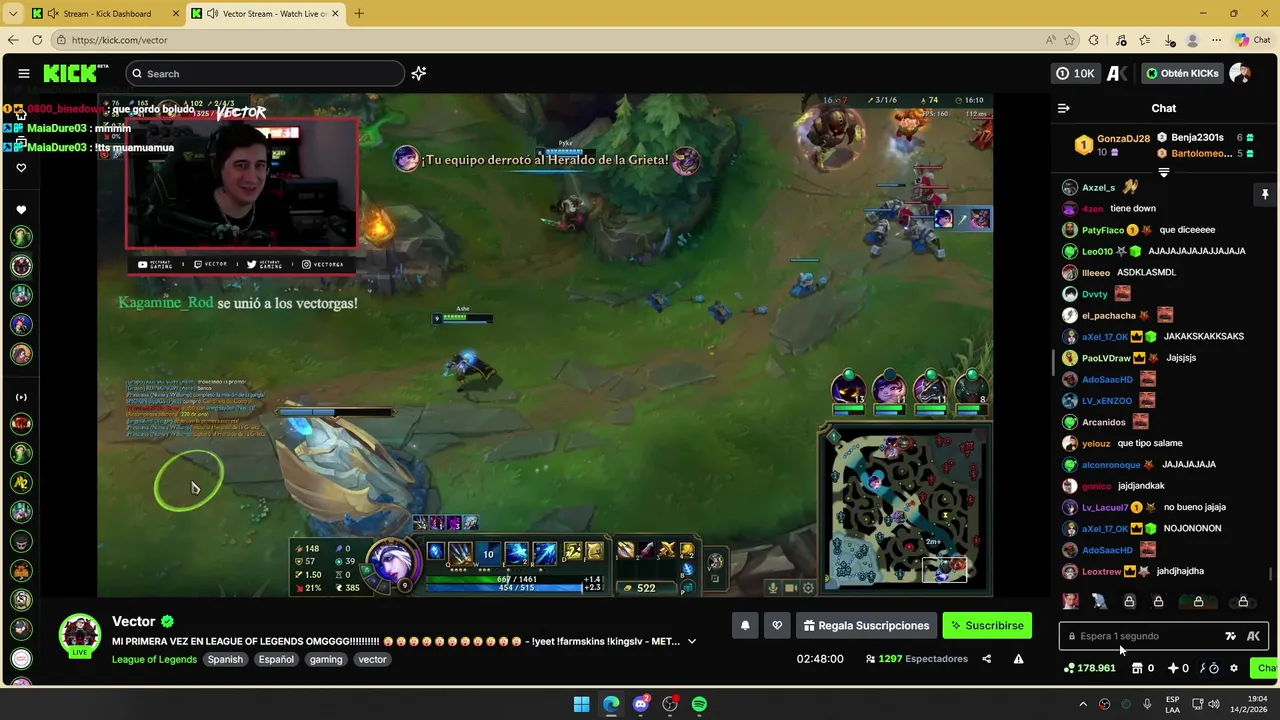This screenshot has height=720, width=1280.
Task: Toggle stream notifications with the bell icon
Action: coord(745,626)
